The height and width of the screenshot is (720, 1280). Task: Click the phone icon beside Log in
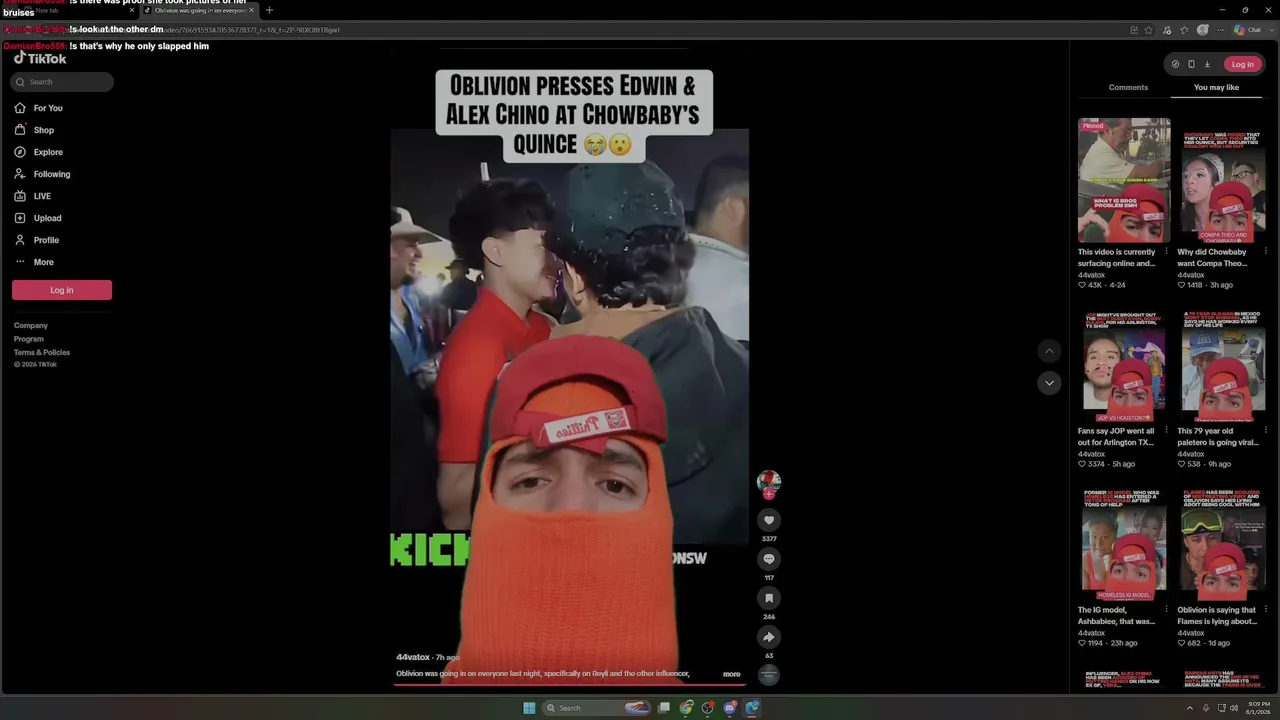(1191, 64)
